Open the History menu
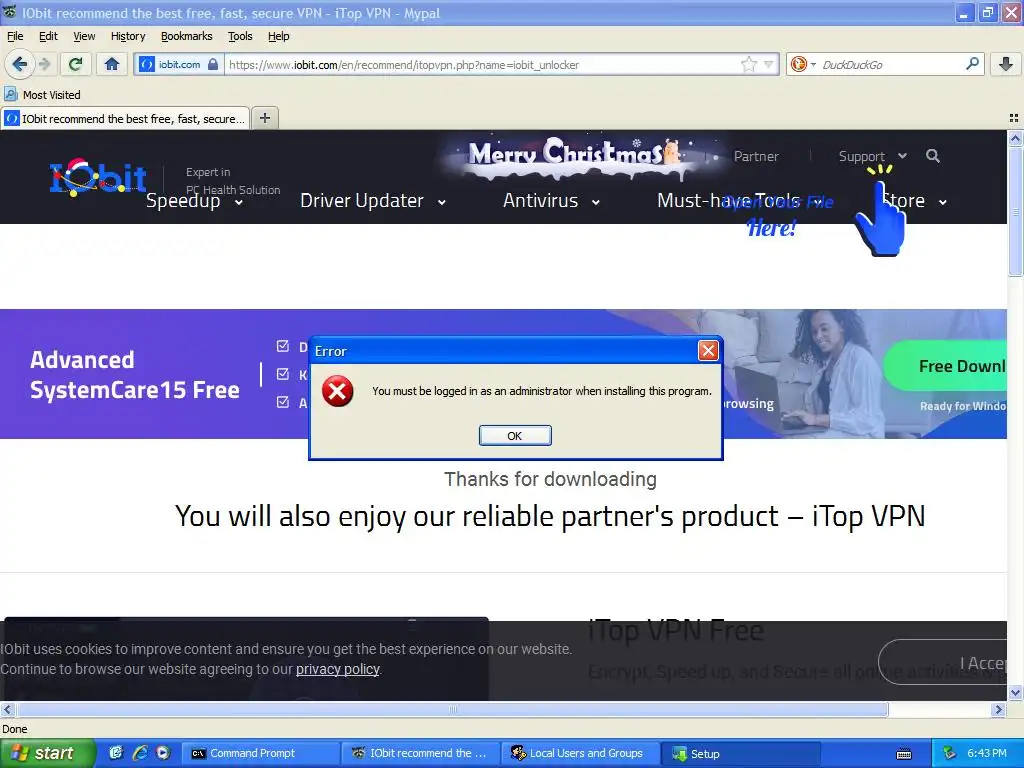The image size is (1024, 768). click(128, 36)
